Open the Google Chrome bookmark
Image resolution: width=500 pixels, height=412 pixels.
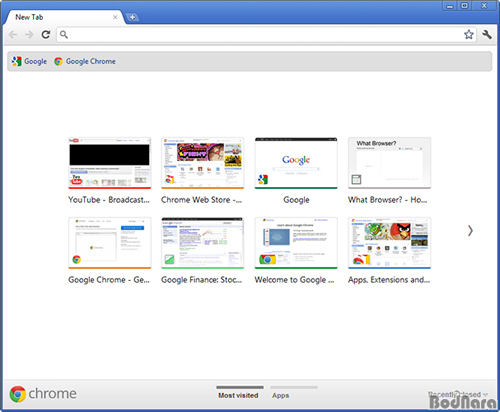coord(85,61)
